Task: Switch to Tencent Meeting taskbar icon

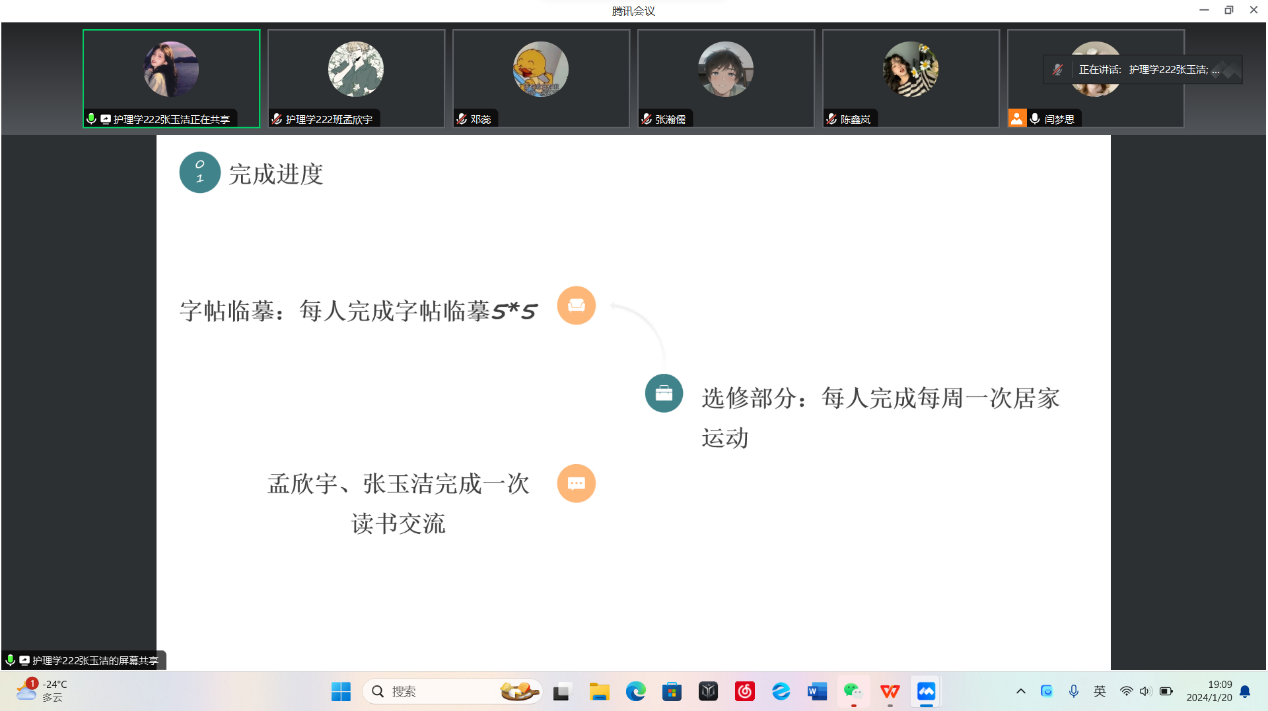Action: click(926, 691)
